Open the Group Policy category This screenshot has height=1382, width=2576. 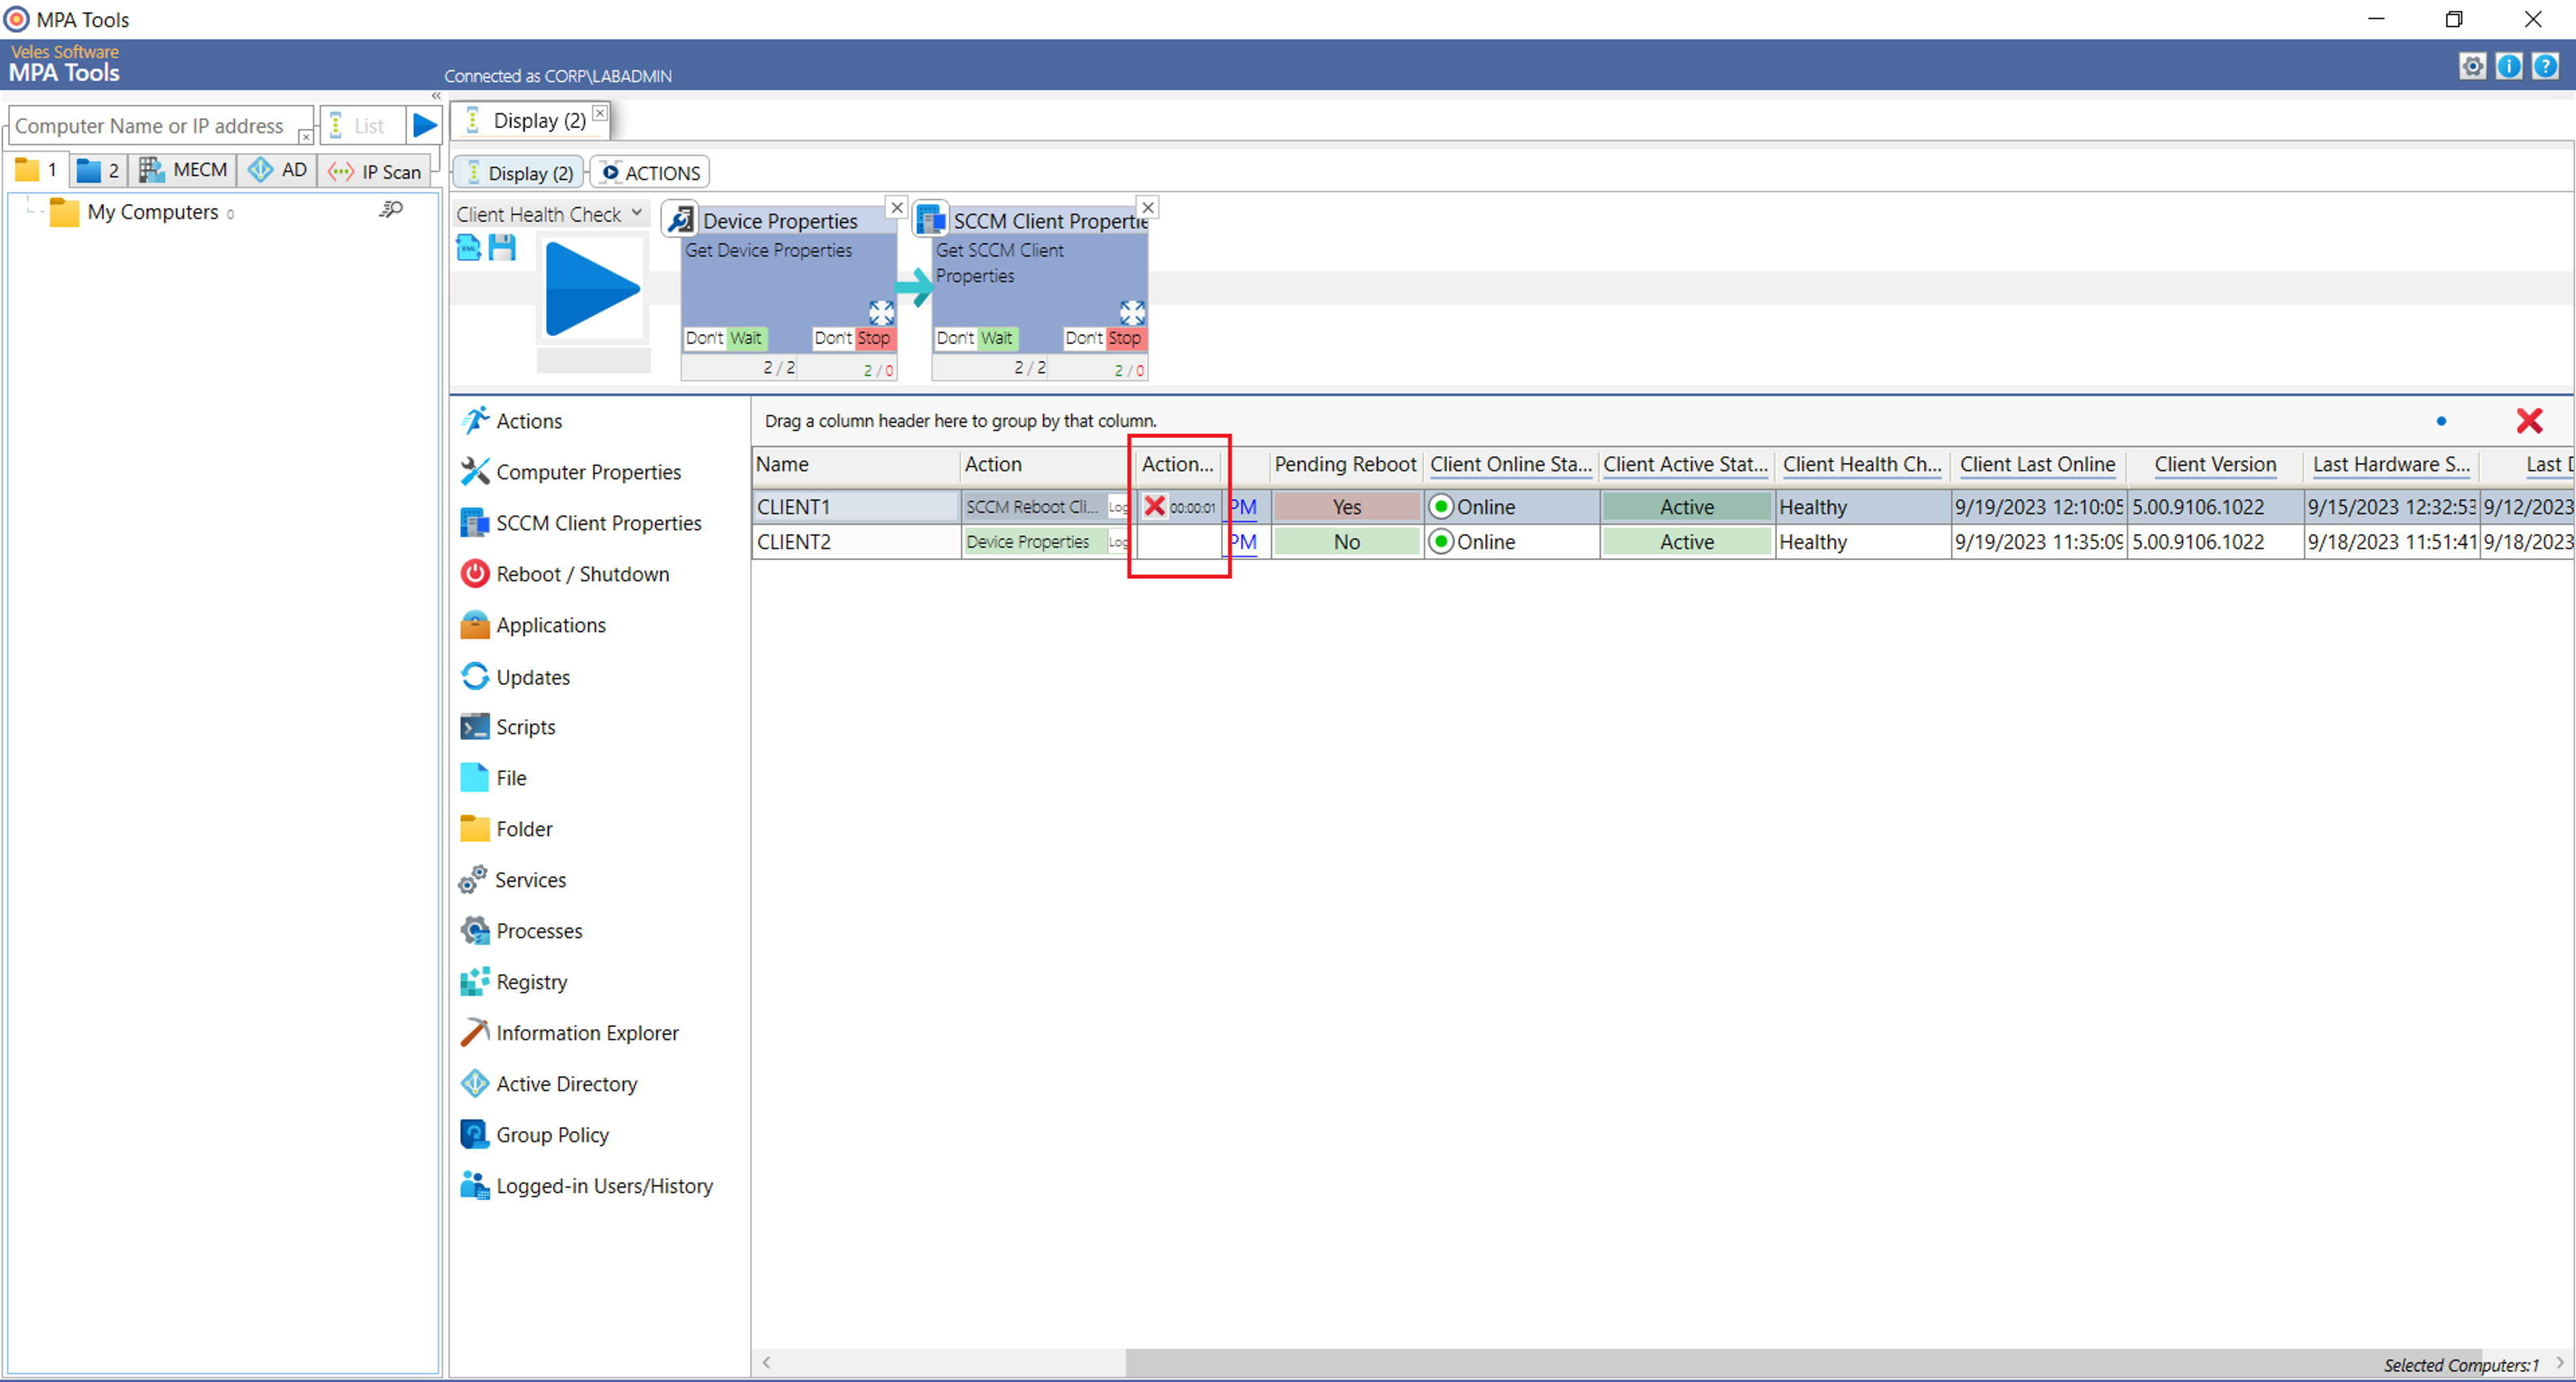(x=535, y=1135)
